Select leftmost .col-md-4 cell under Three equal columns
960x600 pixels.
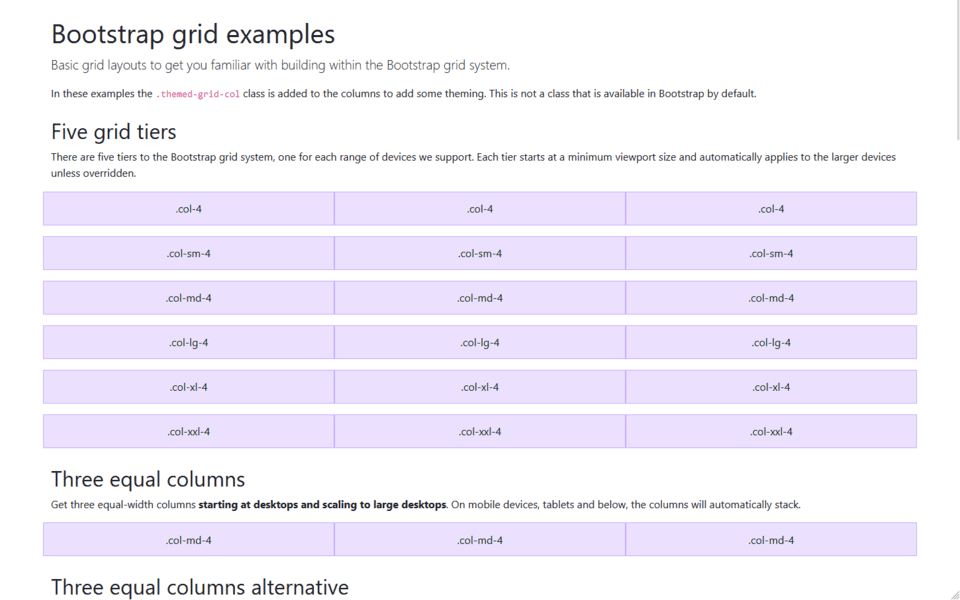[188, 540]
